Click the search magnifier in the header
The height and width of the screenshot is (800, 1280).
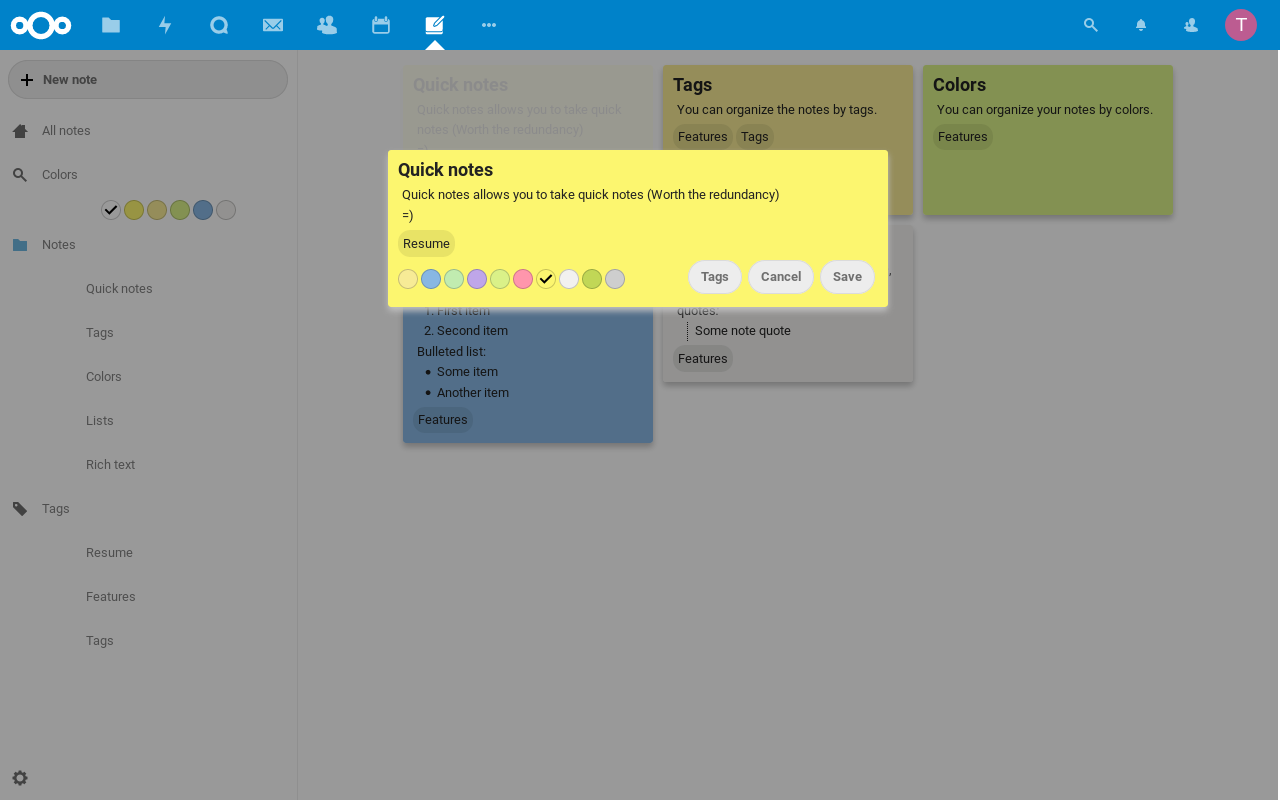click(x=1091, y=25)
